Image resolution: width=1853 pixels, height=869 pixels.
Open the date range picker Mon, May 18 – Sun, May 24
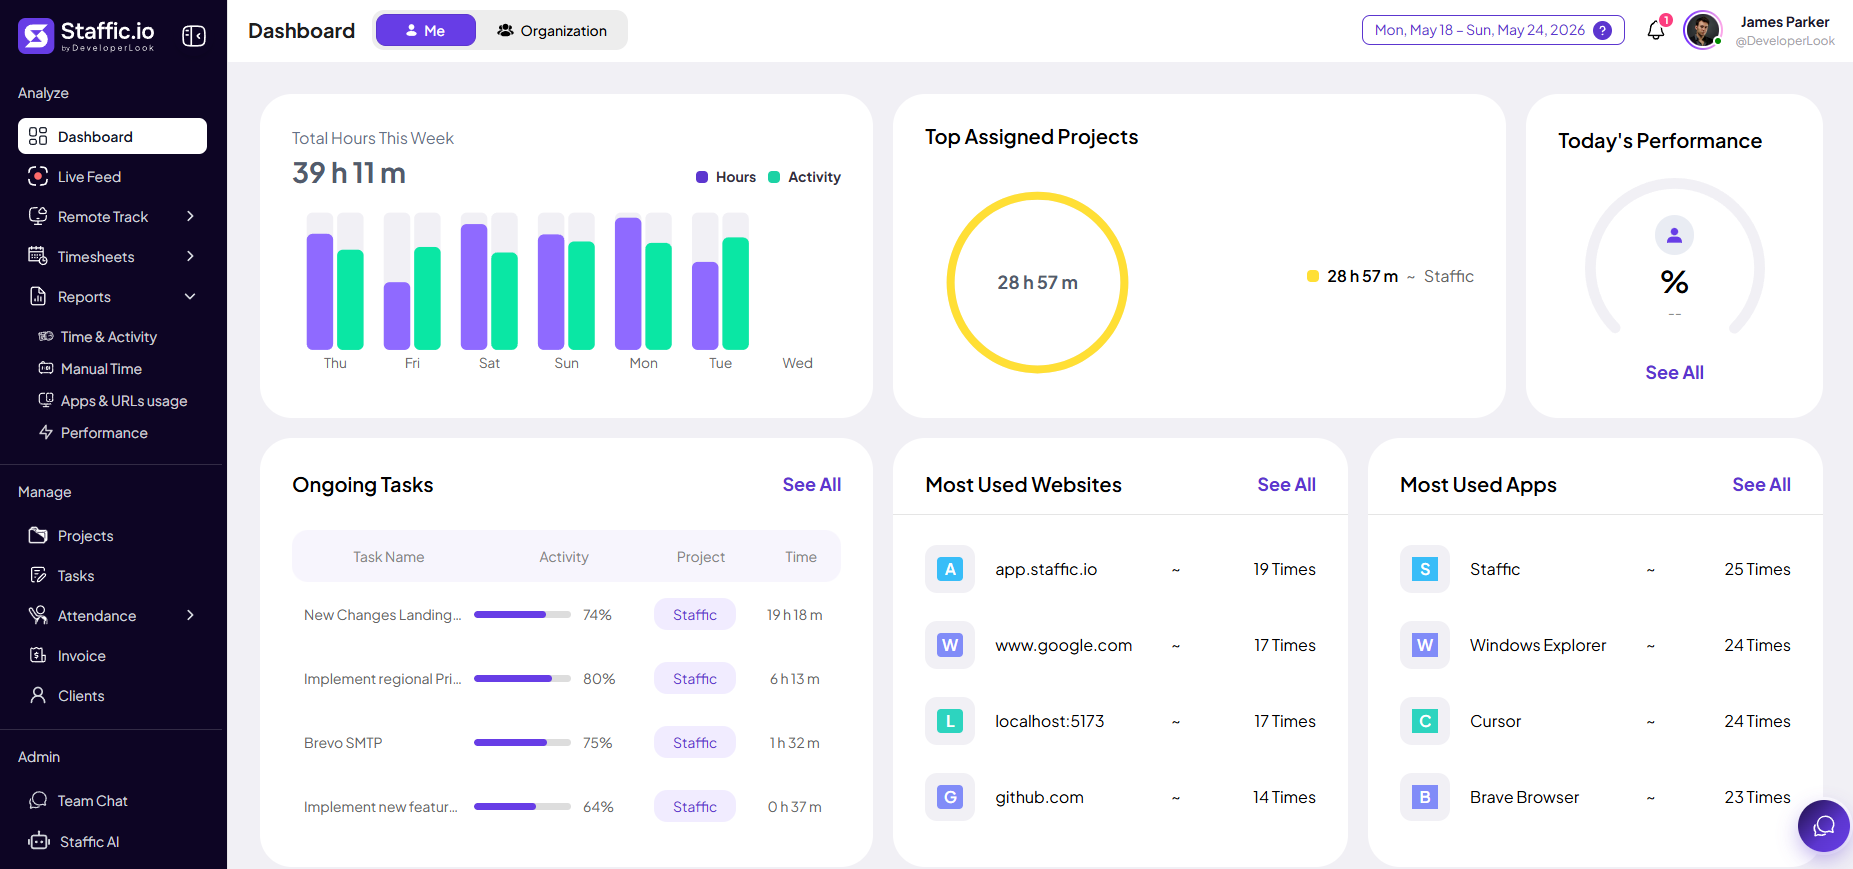[1493, 30]
